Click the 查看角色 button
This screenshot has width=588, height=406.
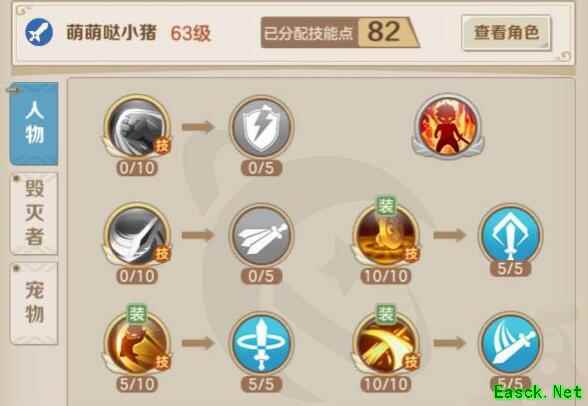(x=506, y=33)
